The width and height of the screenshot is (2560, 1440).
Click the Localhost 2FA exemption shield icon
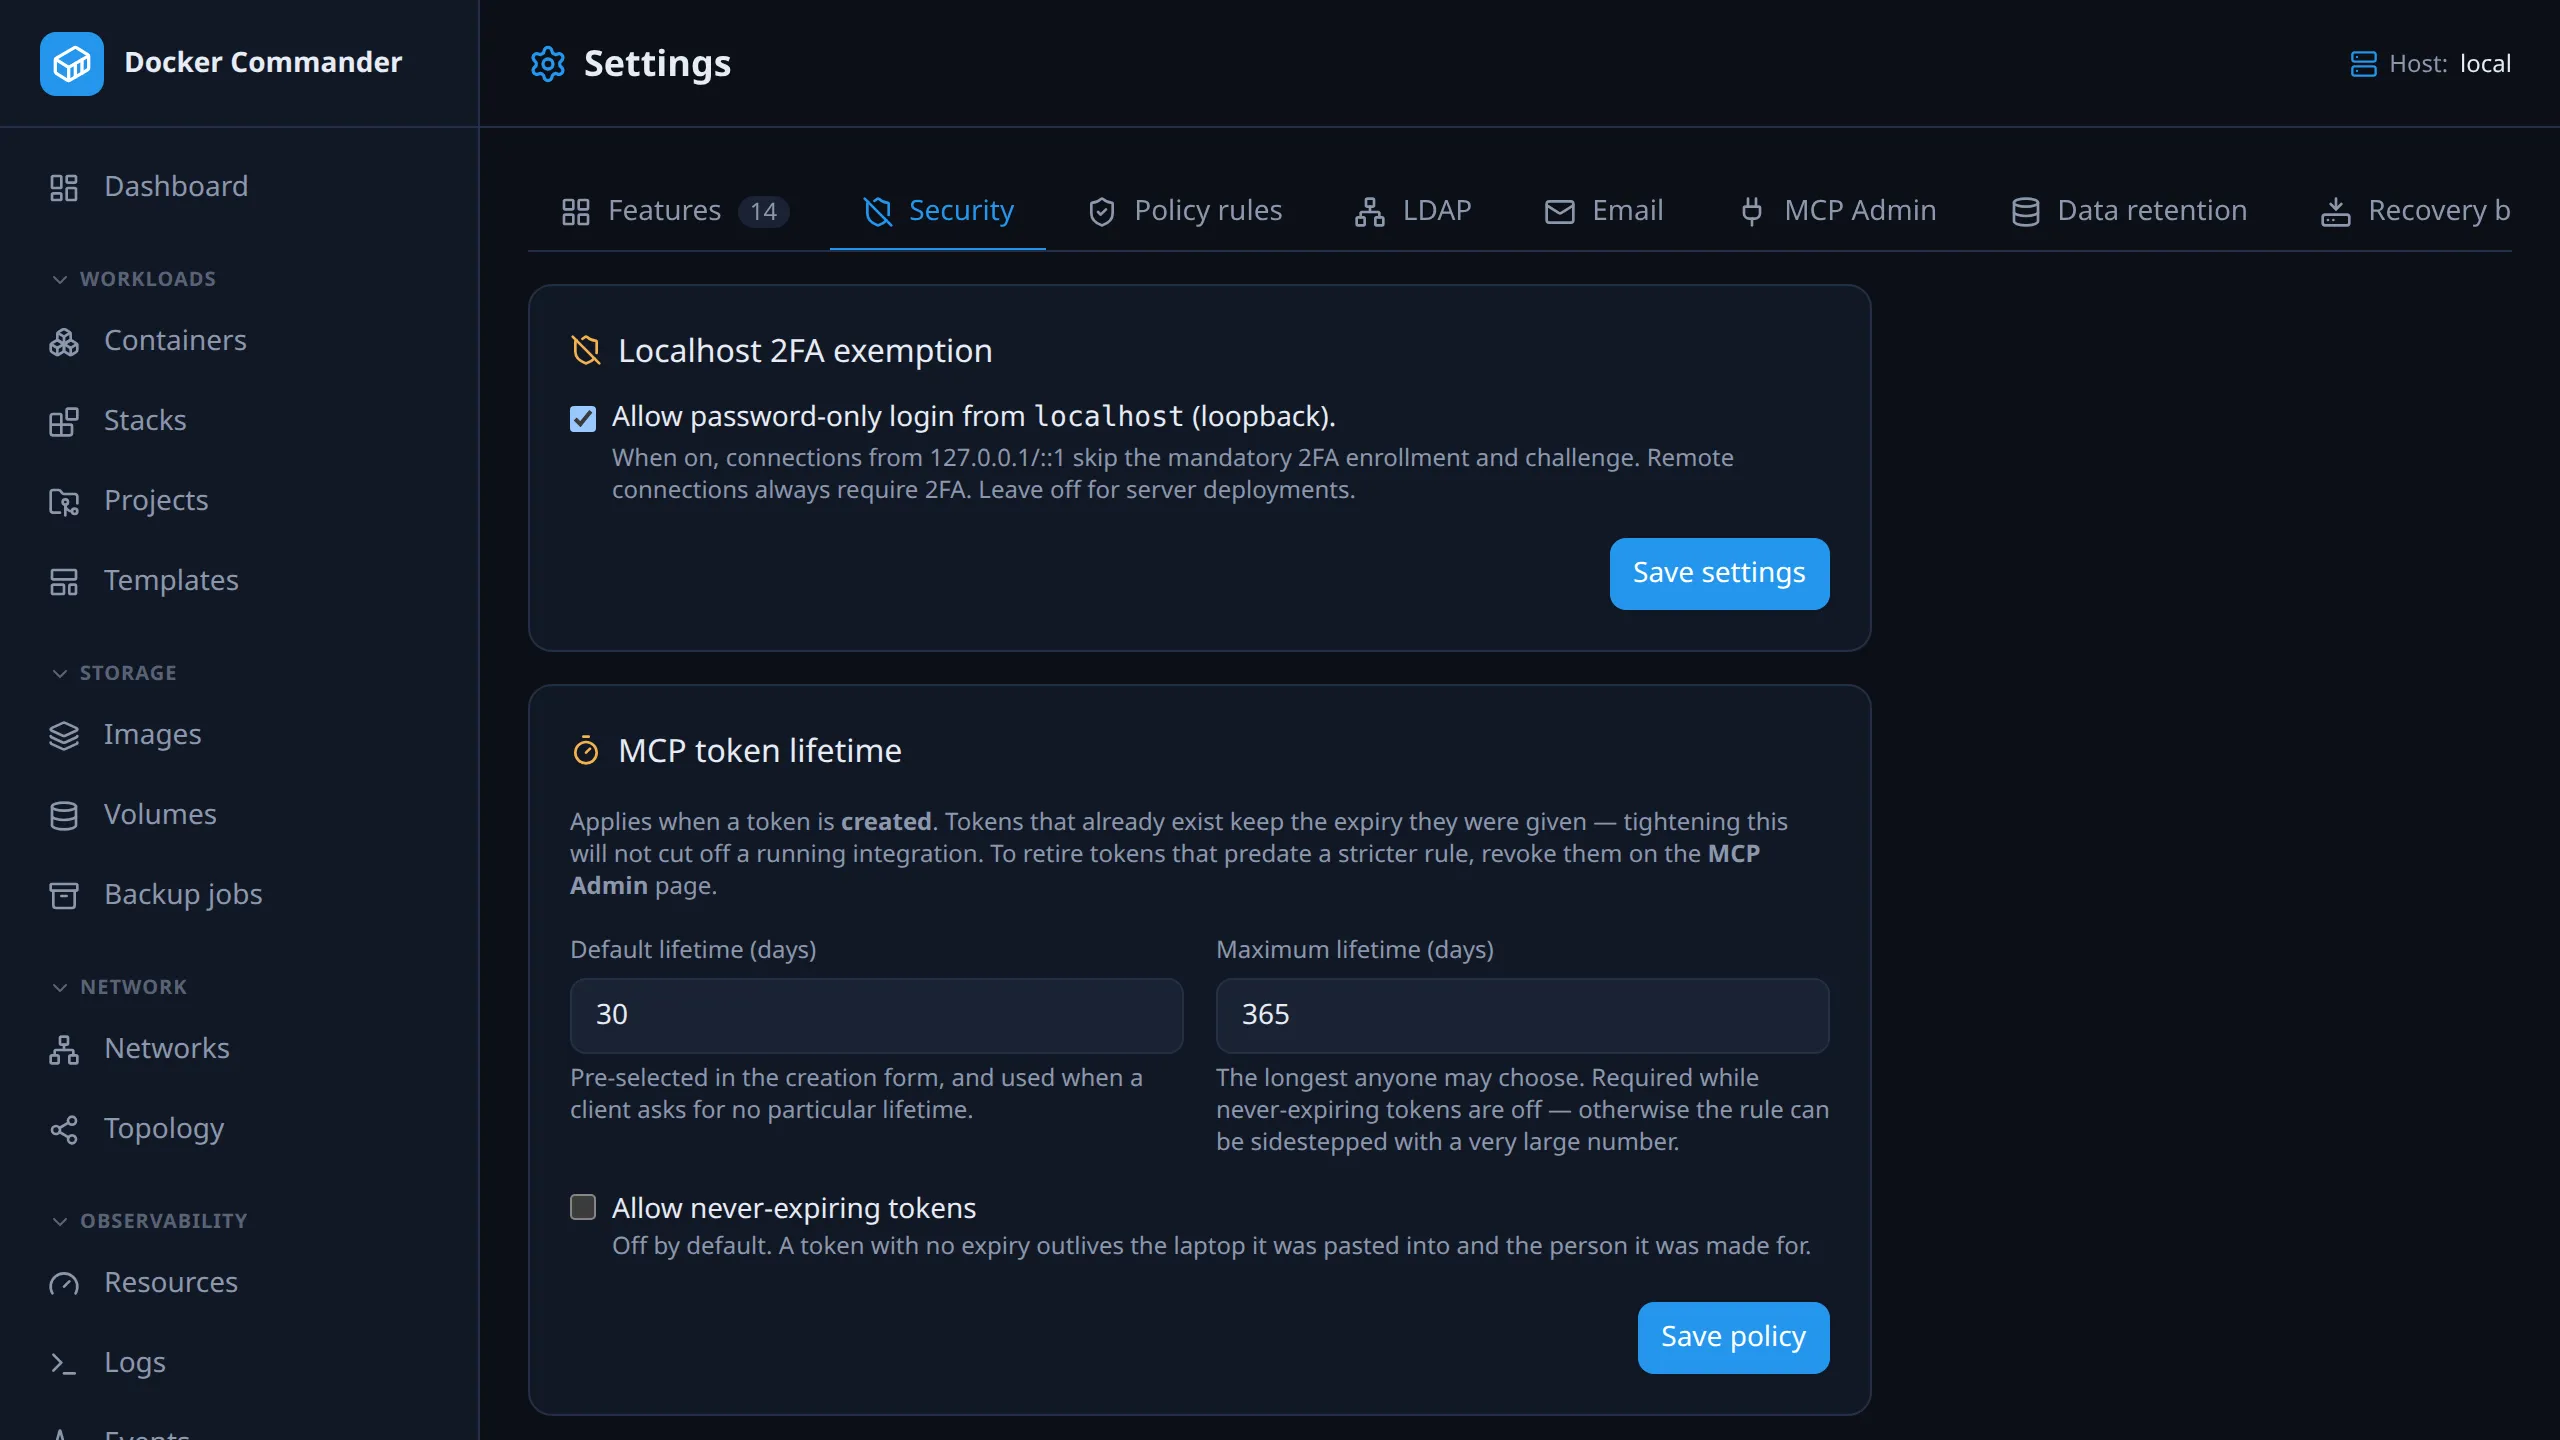pos(586,350)
